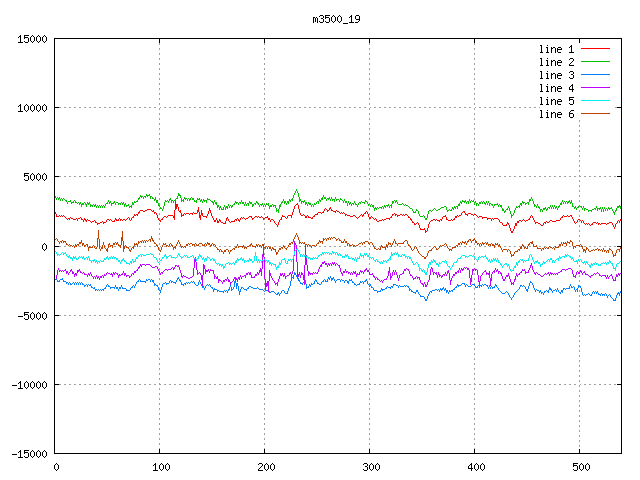The image size is (640, 480).
Task: Select the cyan line 5 legend sample
Action: [596, 101]
